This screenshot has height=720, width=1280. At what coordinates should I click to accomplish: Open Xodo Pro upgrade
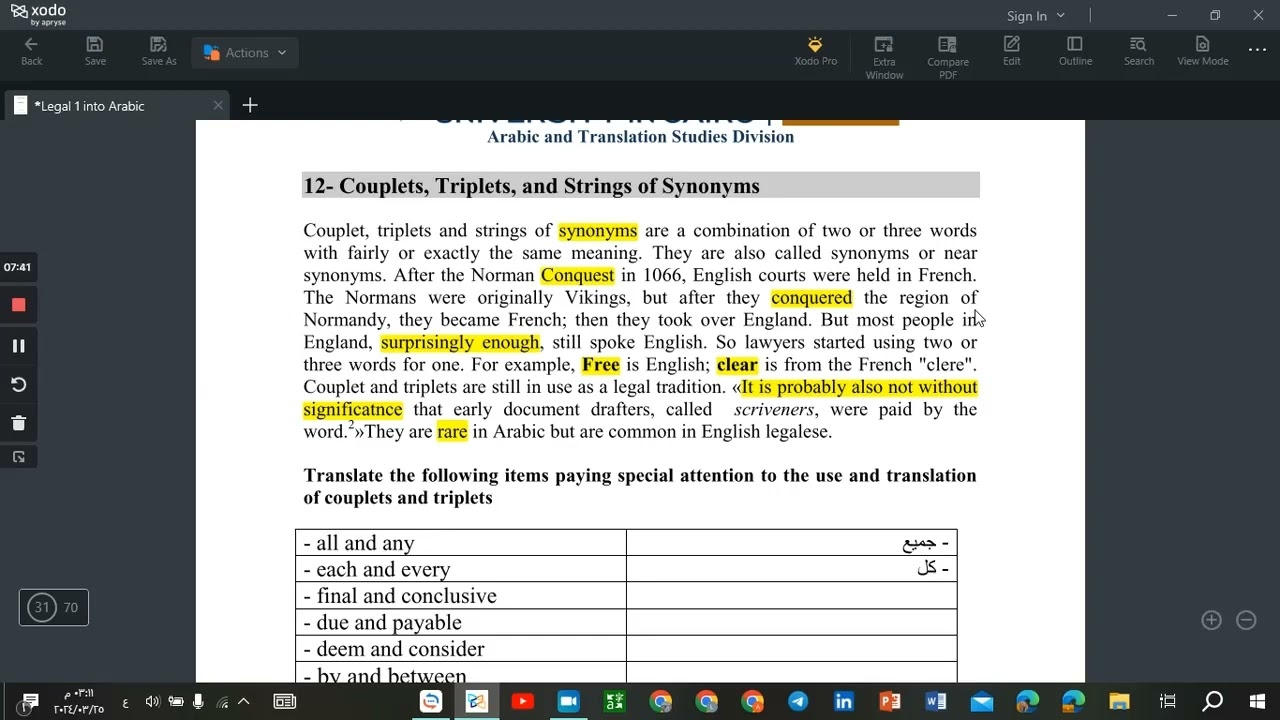coord(815,52)
